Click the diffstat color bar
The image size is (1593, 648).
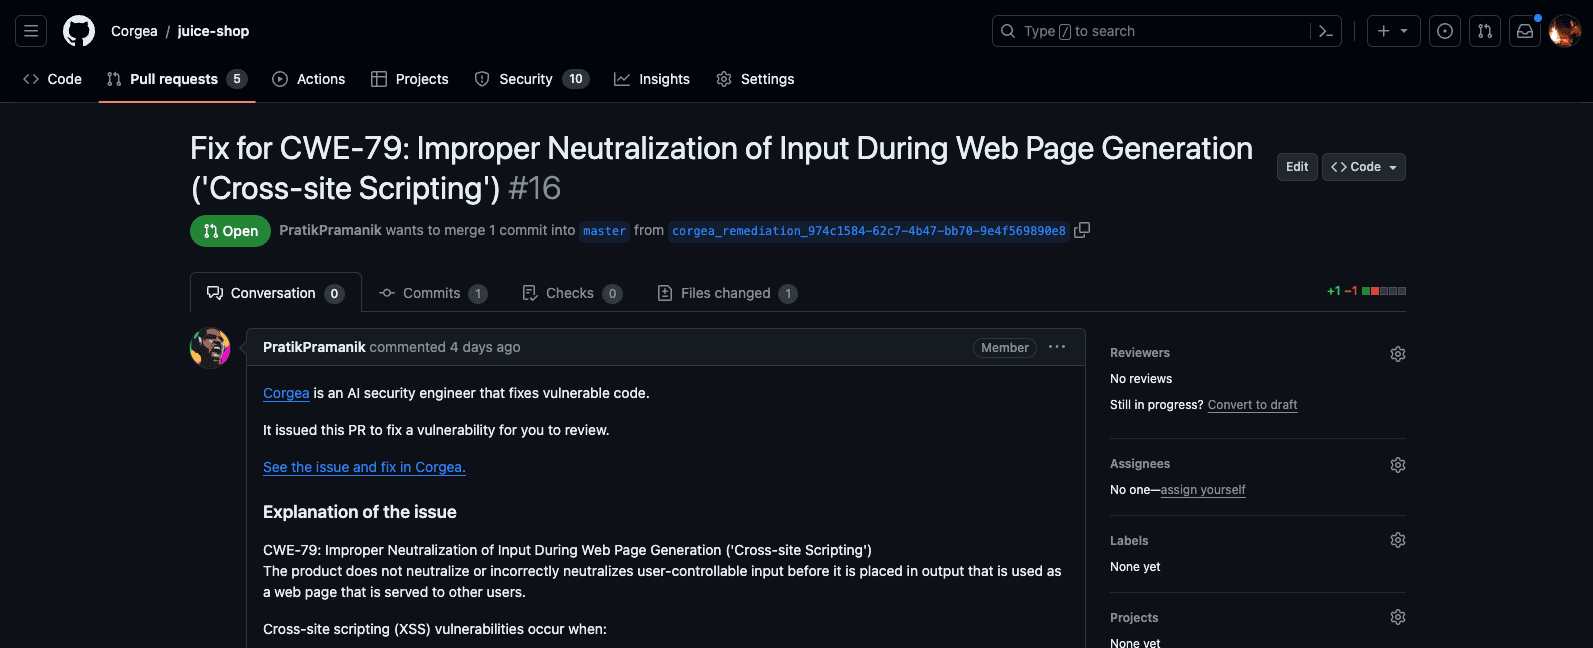(x=1384, y=291)
